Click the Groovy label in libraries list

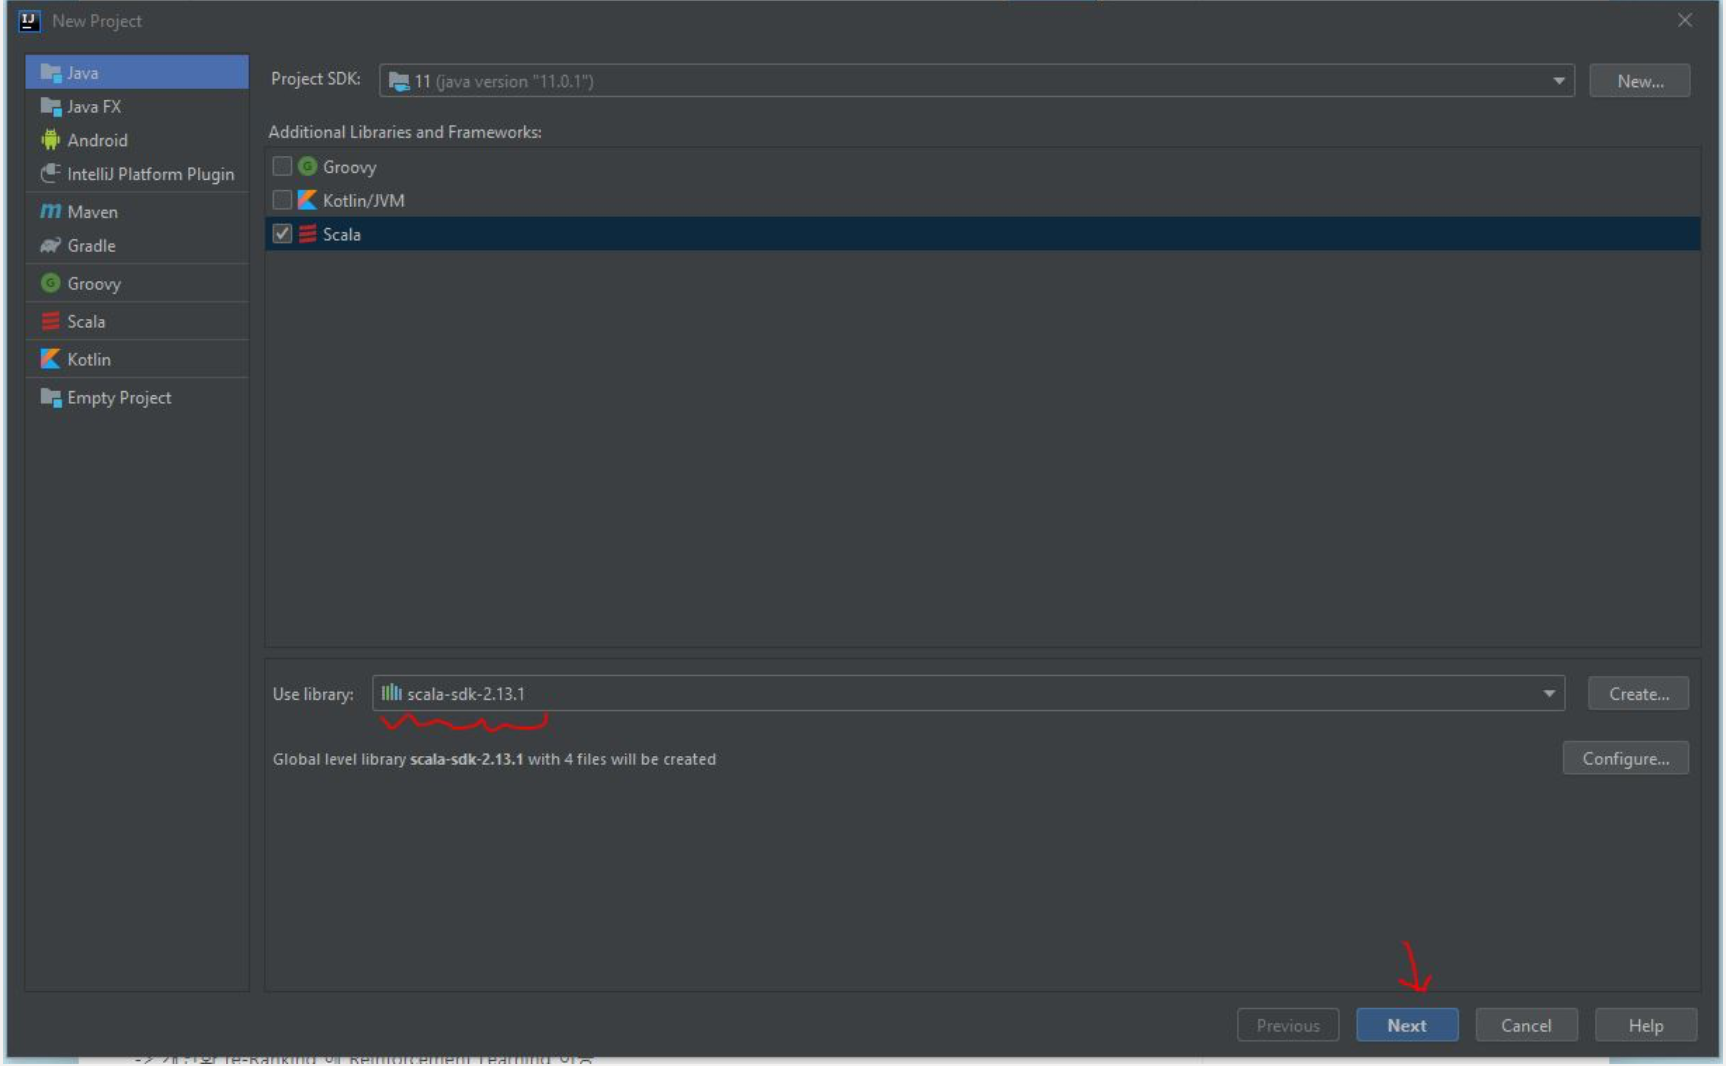tap(349, 167)
